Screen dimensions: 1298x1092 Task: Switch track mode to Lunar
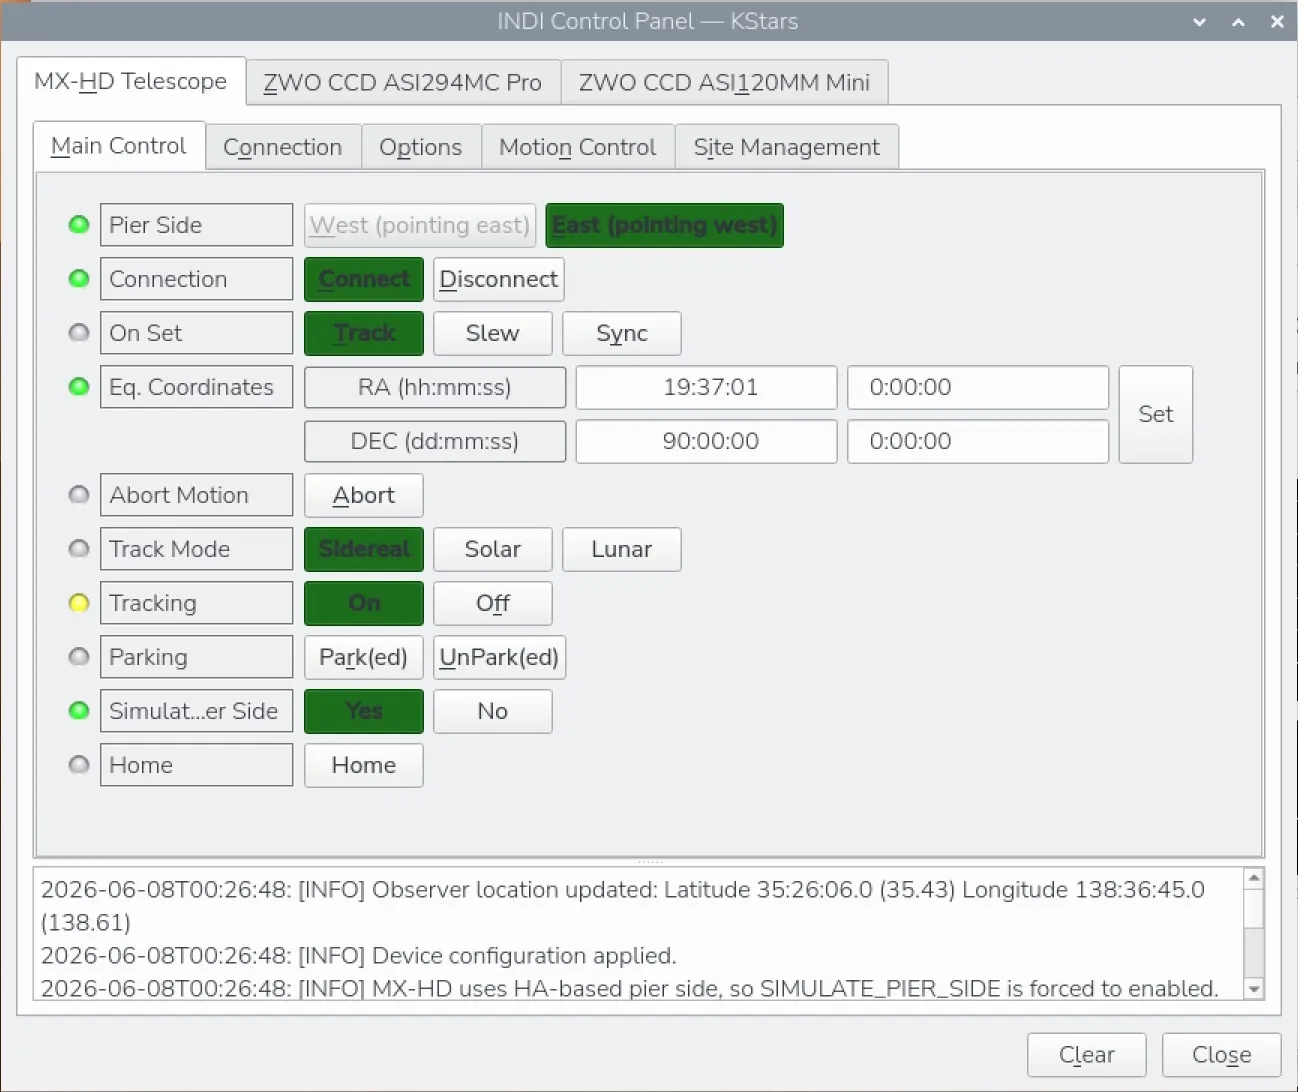click(x=622, y=549)
